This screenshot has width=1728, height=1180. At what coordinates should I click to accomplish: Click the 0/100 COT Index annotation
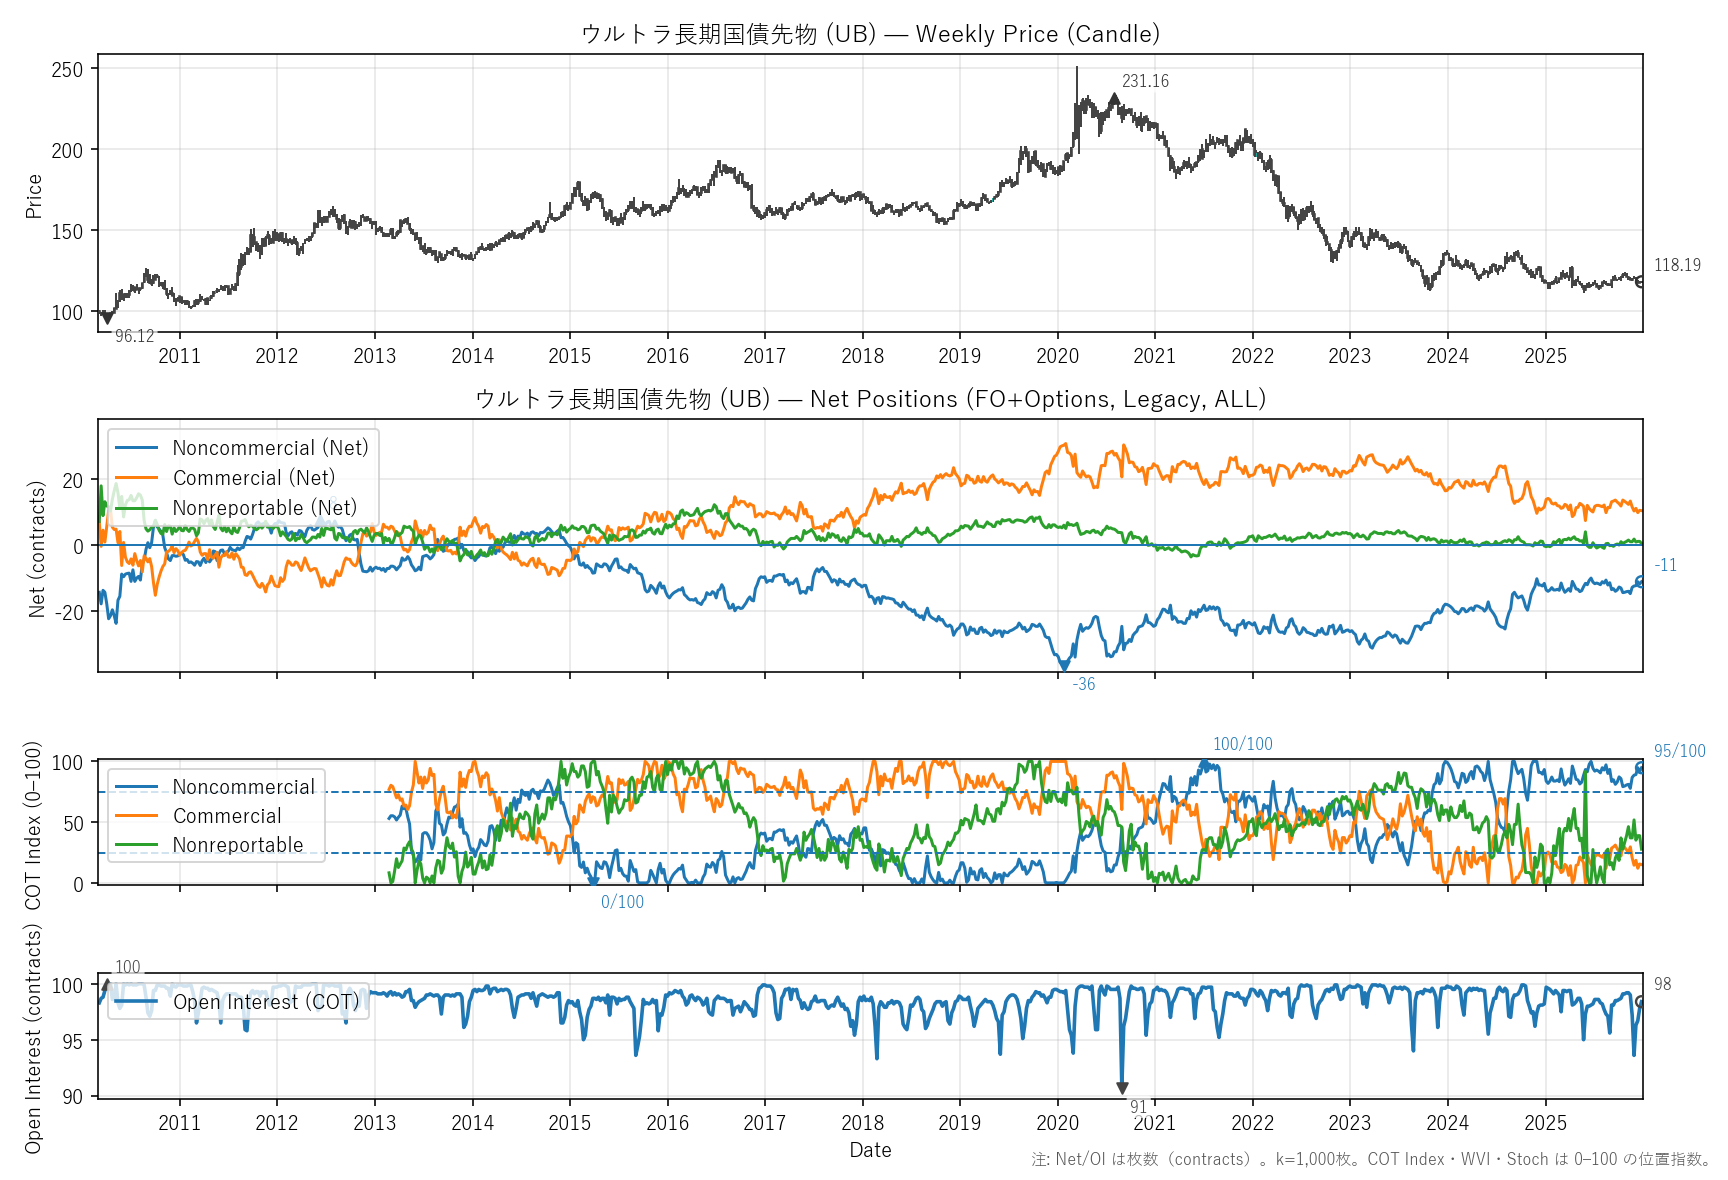tap(622, 902)
